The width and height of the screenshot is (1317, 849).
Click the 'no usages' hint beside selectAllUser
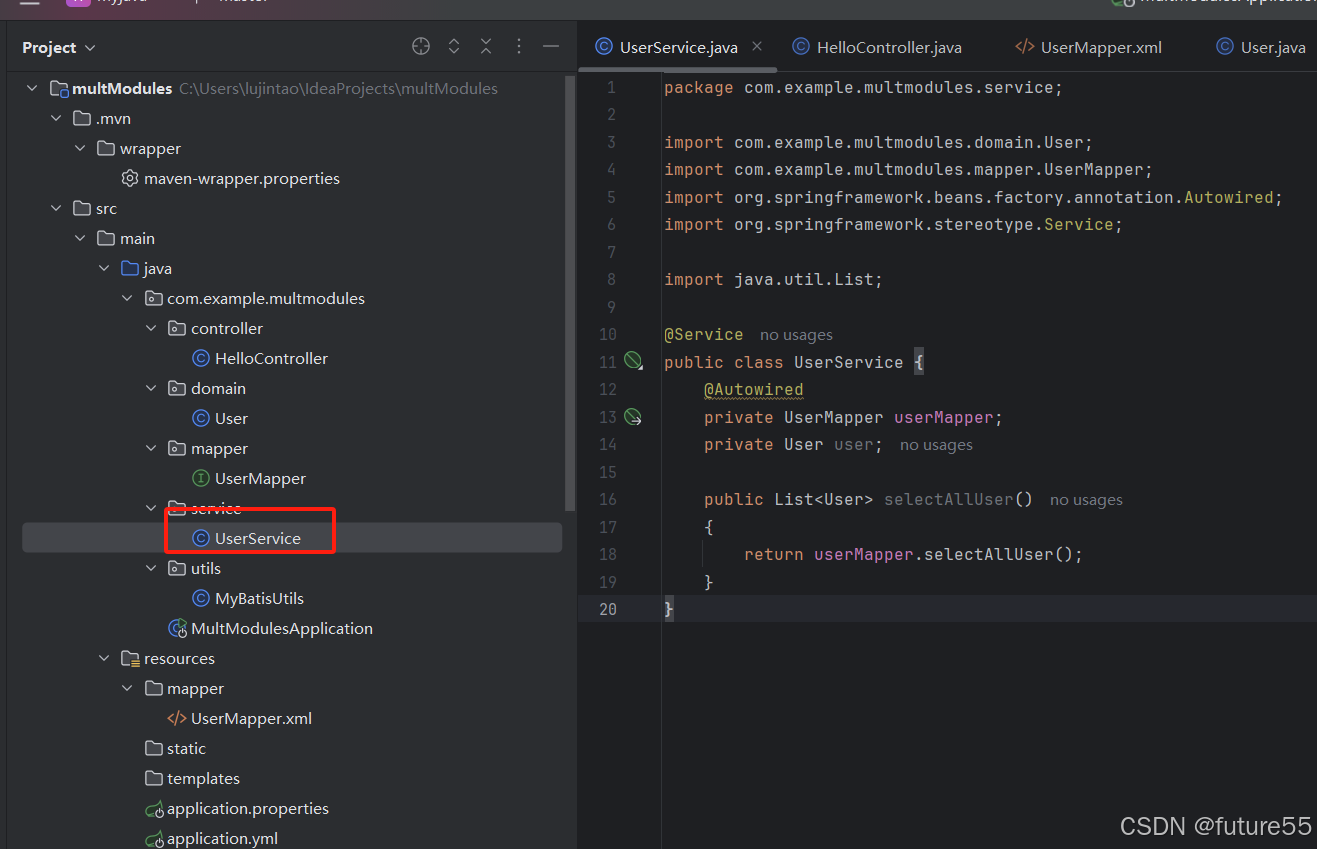click(1086, 499)
